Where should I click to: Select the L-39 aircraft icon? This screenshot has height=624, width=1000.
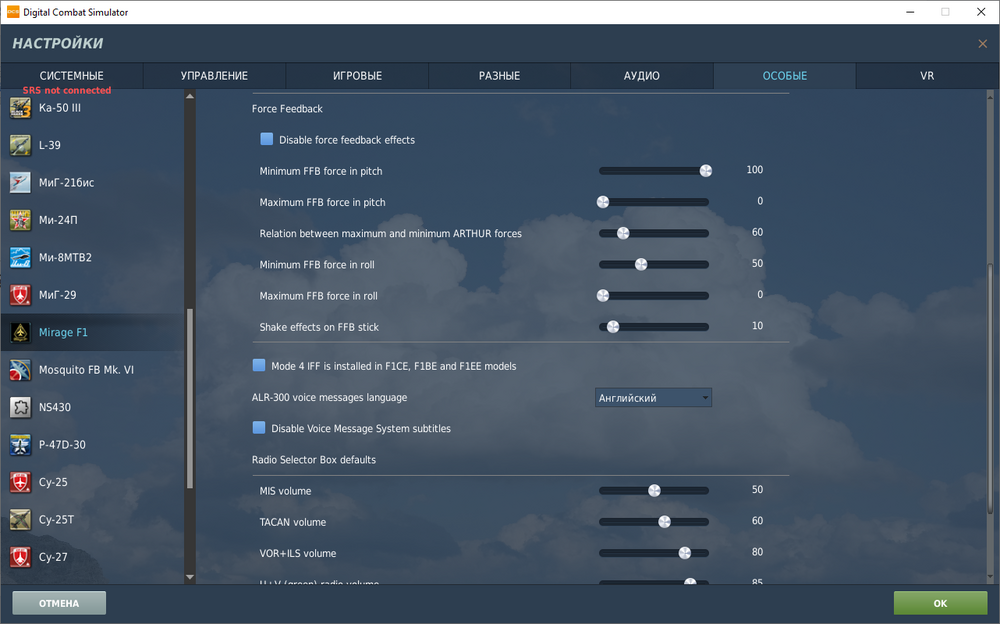(x=20, y=145)
